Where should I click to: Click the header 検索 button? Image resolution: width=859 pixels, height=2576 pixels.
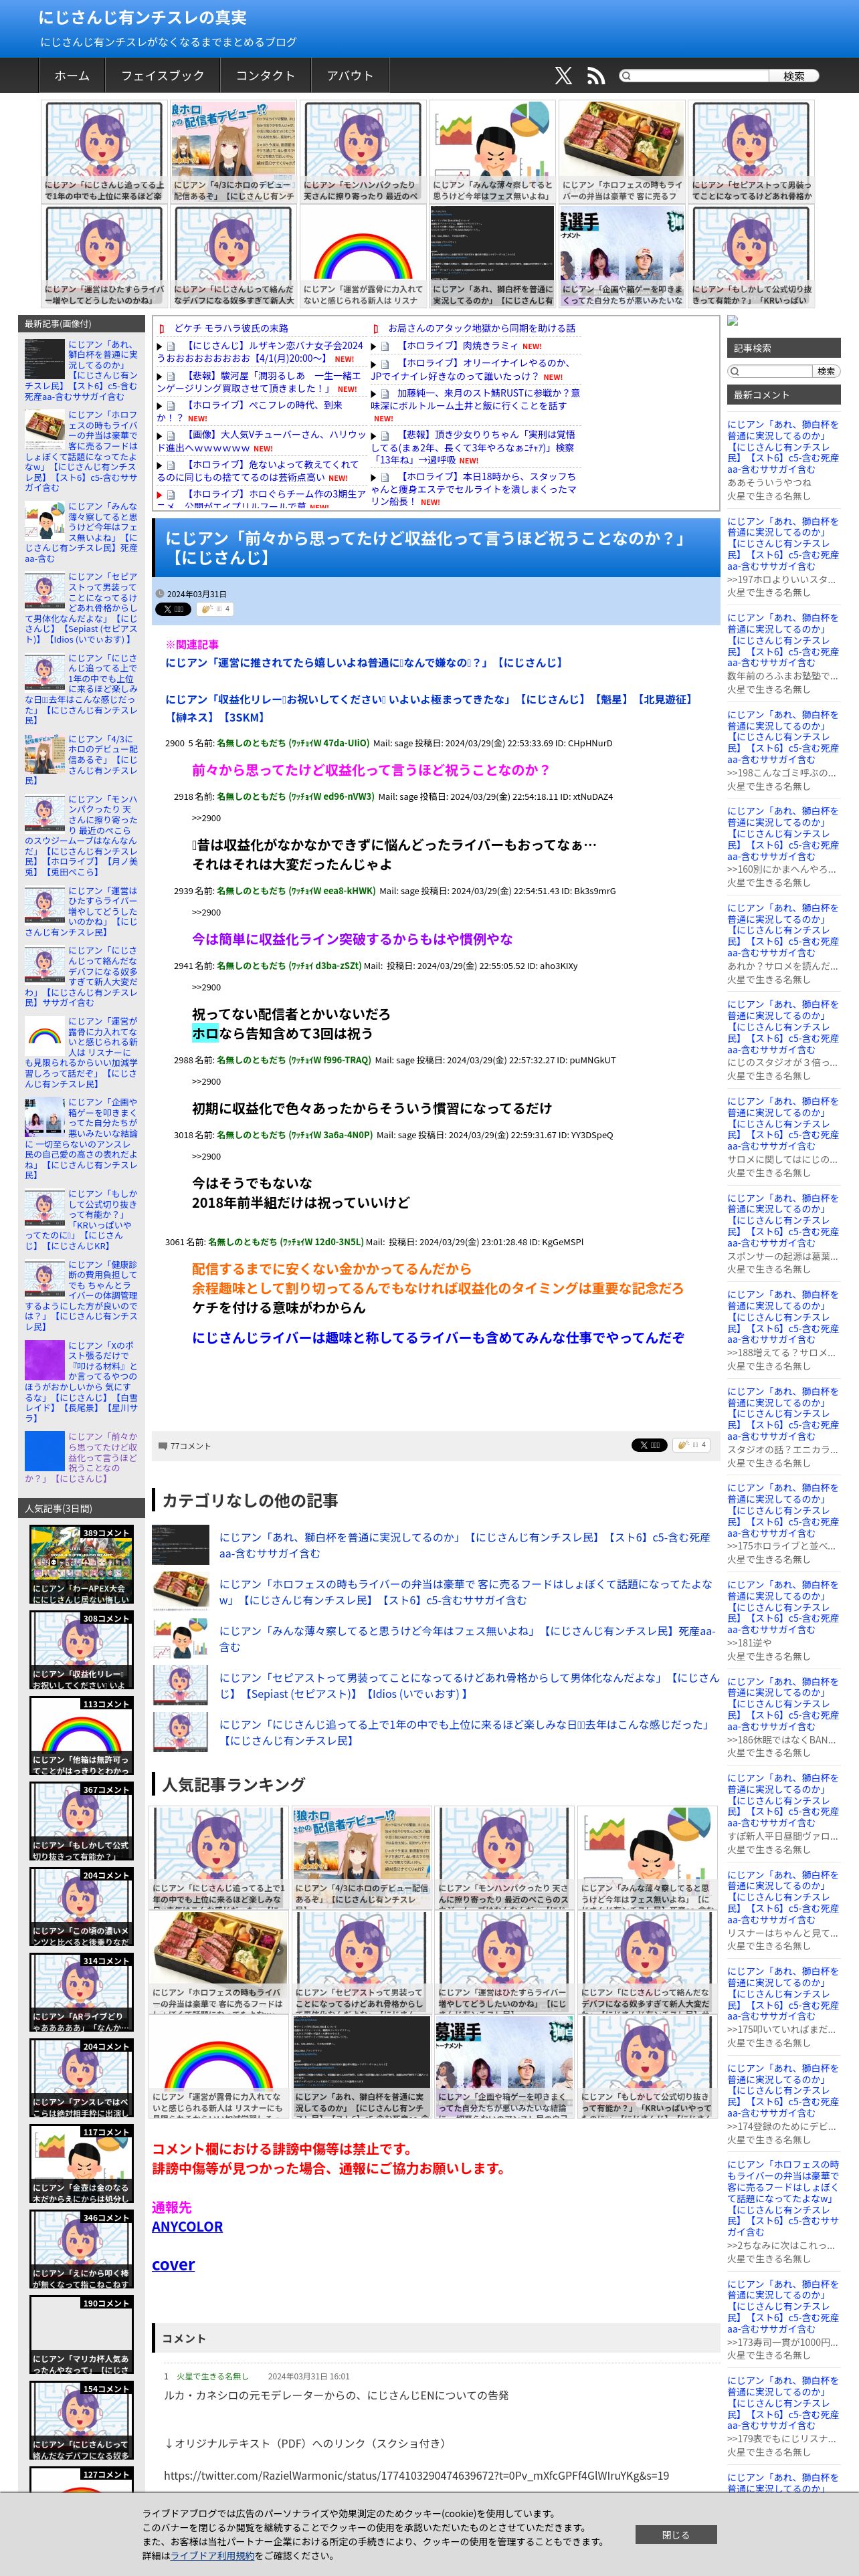[x=793, y=76]
